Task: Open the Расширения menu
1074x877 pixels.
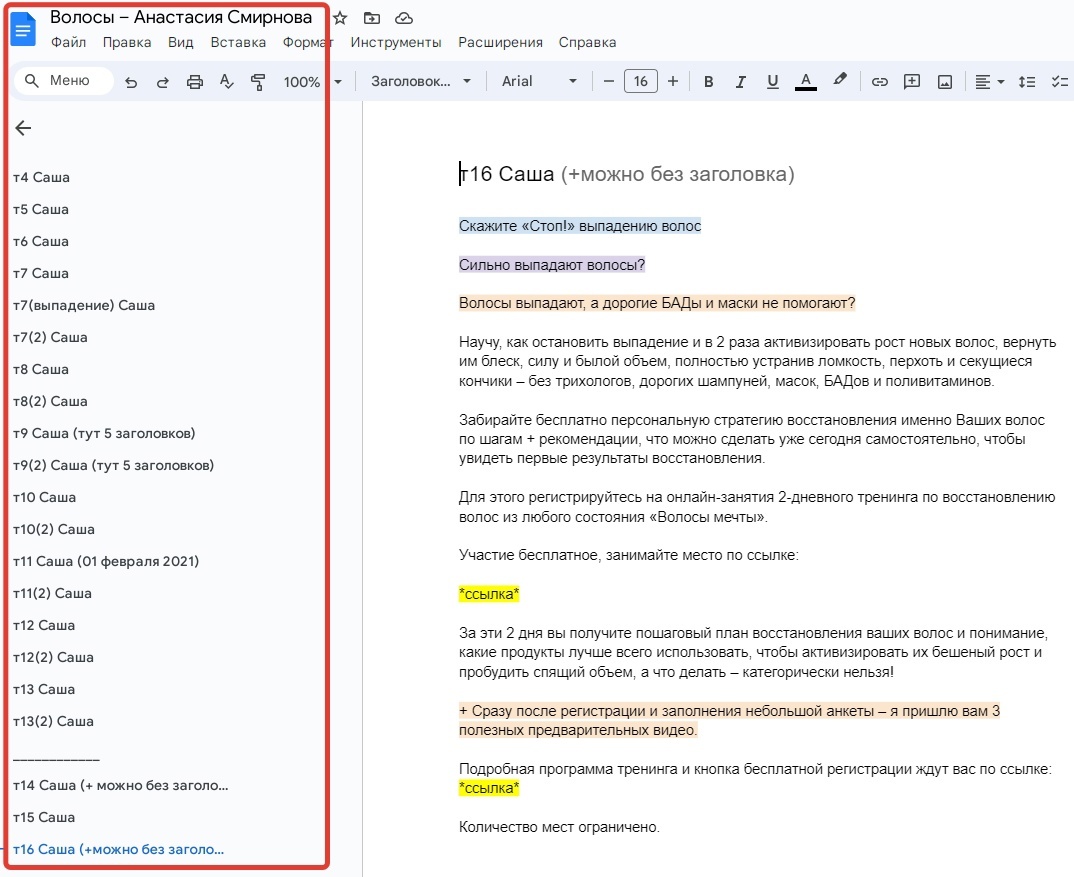Action: tap(500, 42)
